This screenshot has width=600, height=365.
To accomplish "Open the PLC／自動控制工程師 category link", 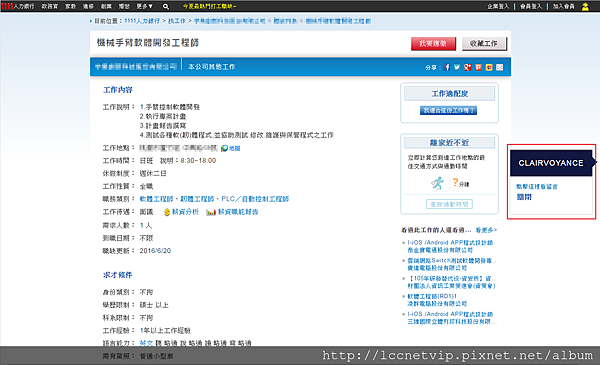I will point(255,199).
